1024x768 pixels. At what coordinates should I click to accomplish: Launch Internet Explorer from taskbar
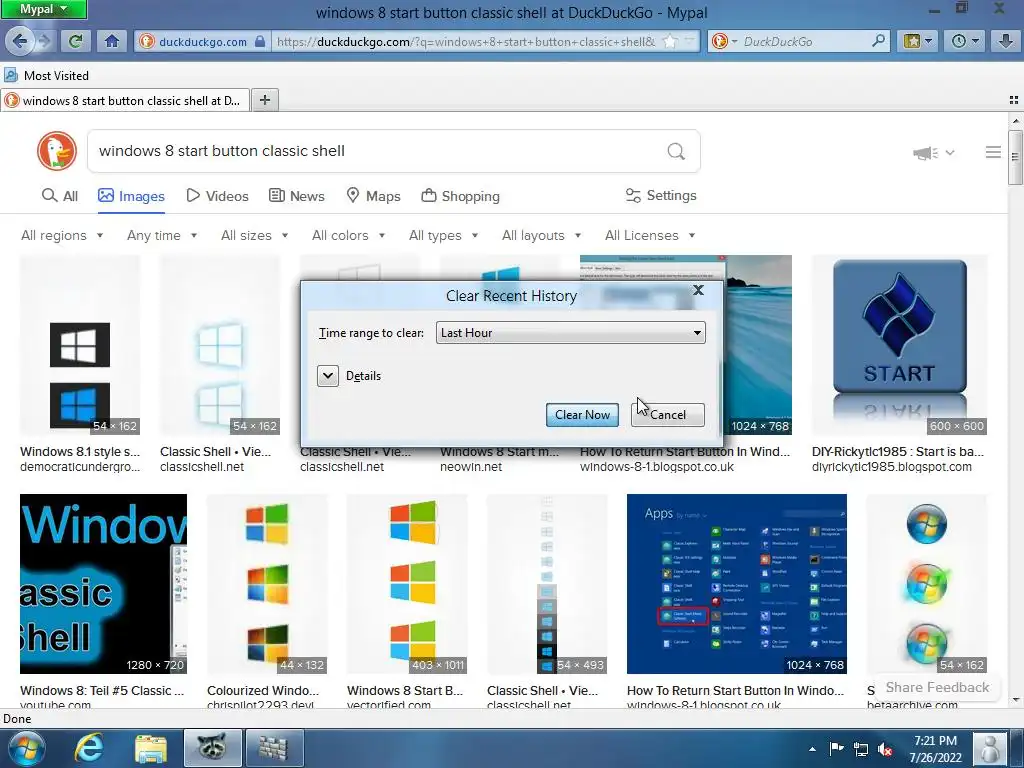[88, 748]
